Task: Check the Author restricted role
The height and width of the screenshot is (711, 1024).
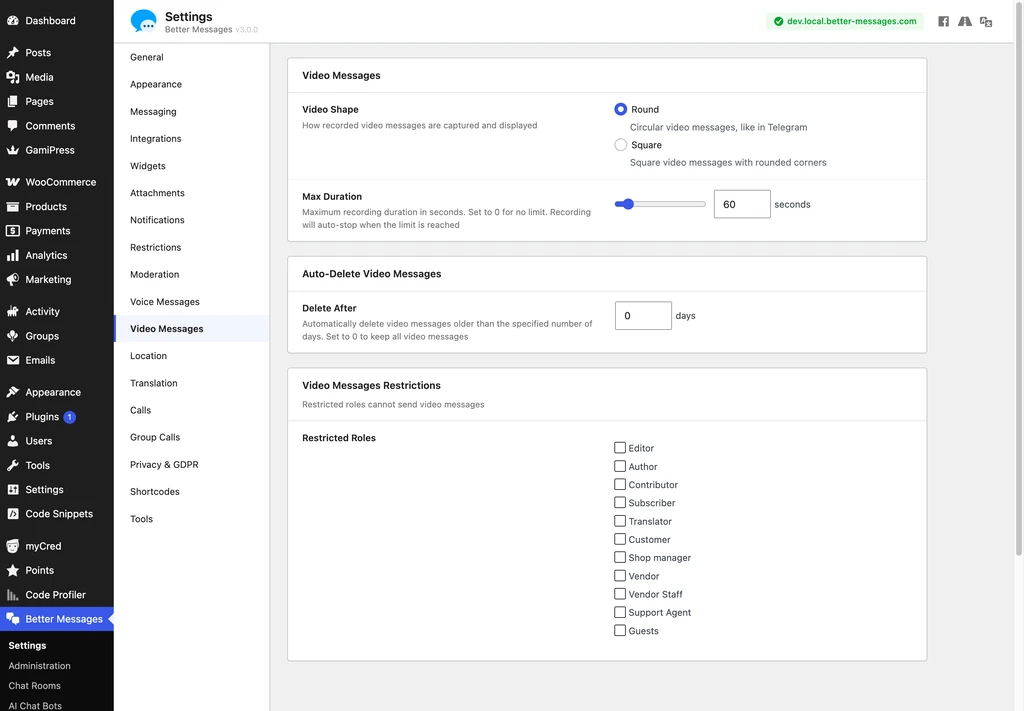Action: (620, 466)
